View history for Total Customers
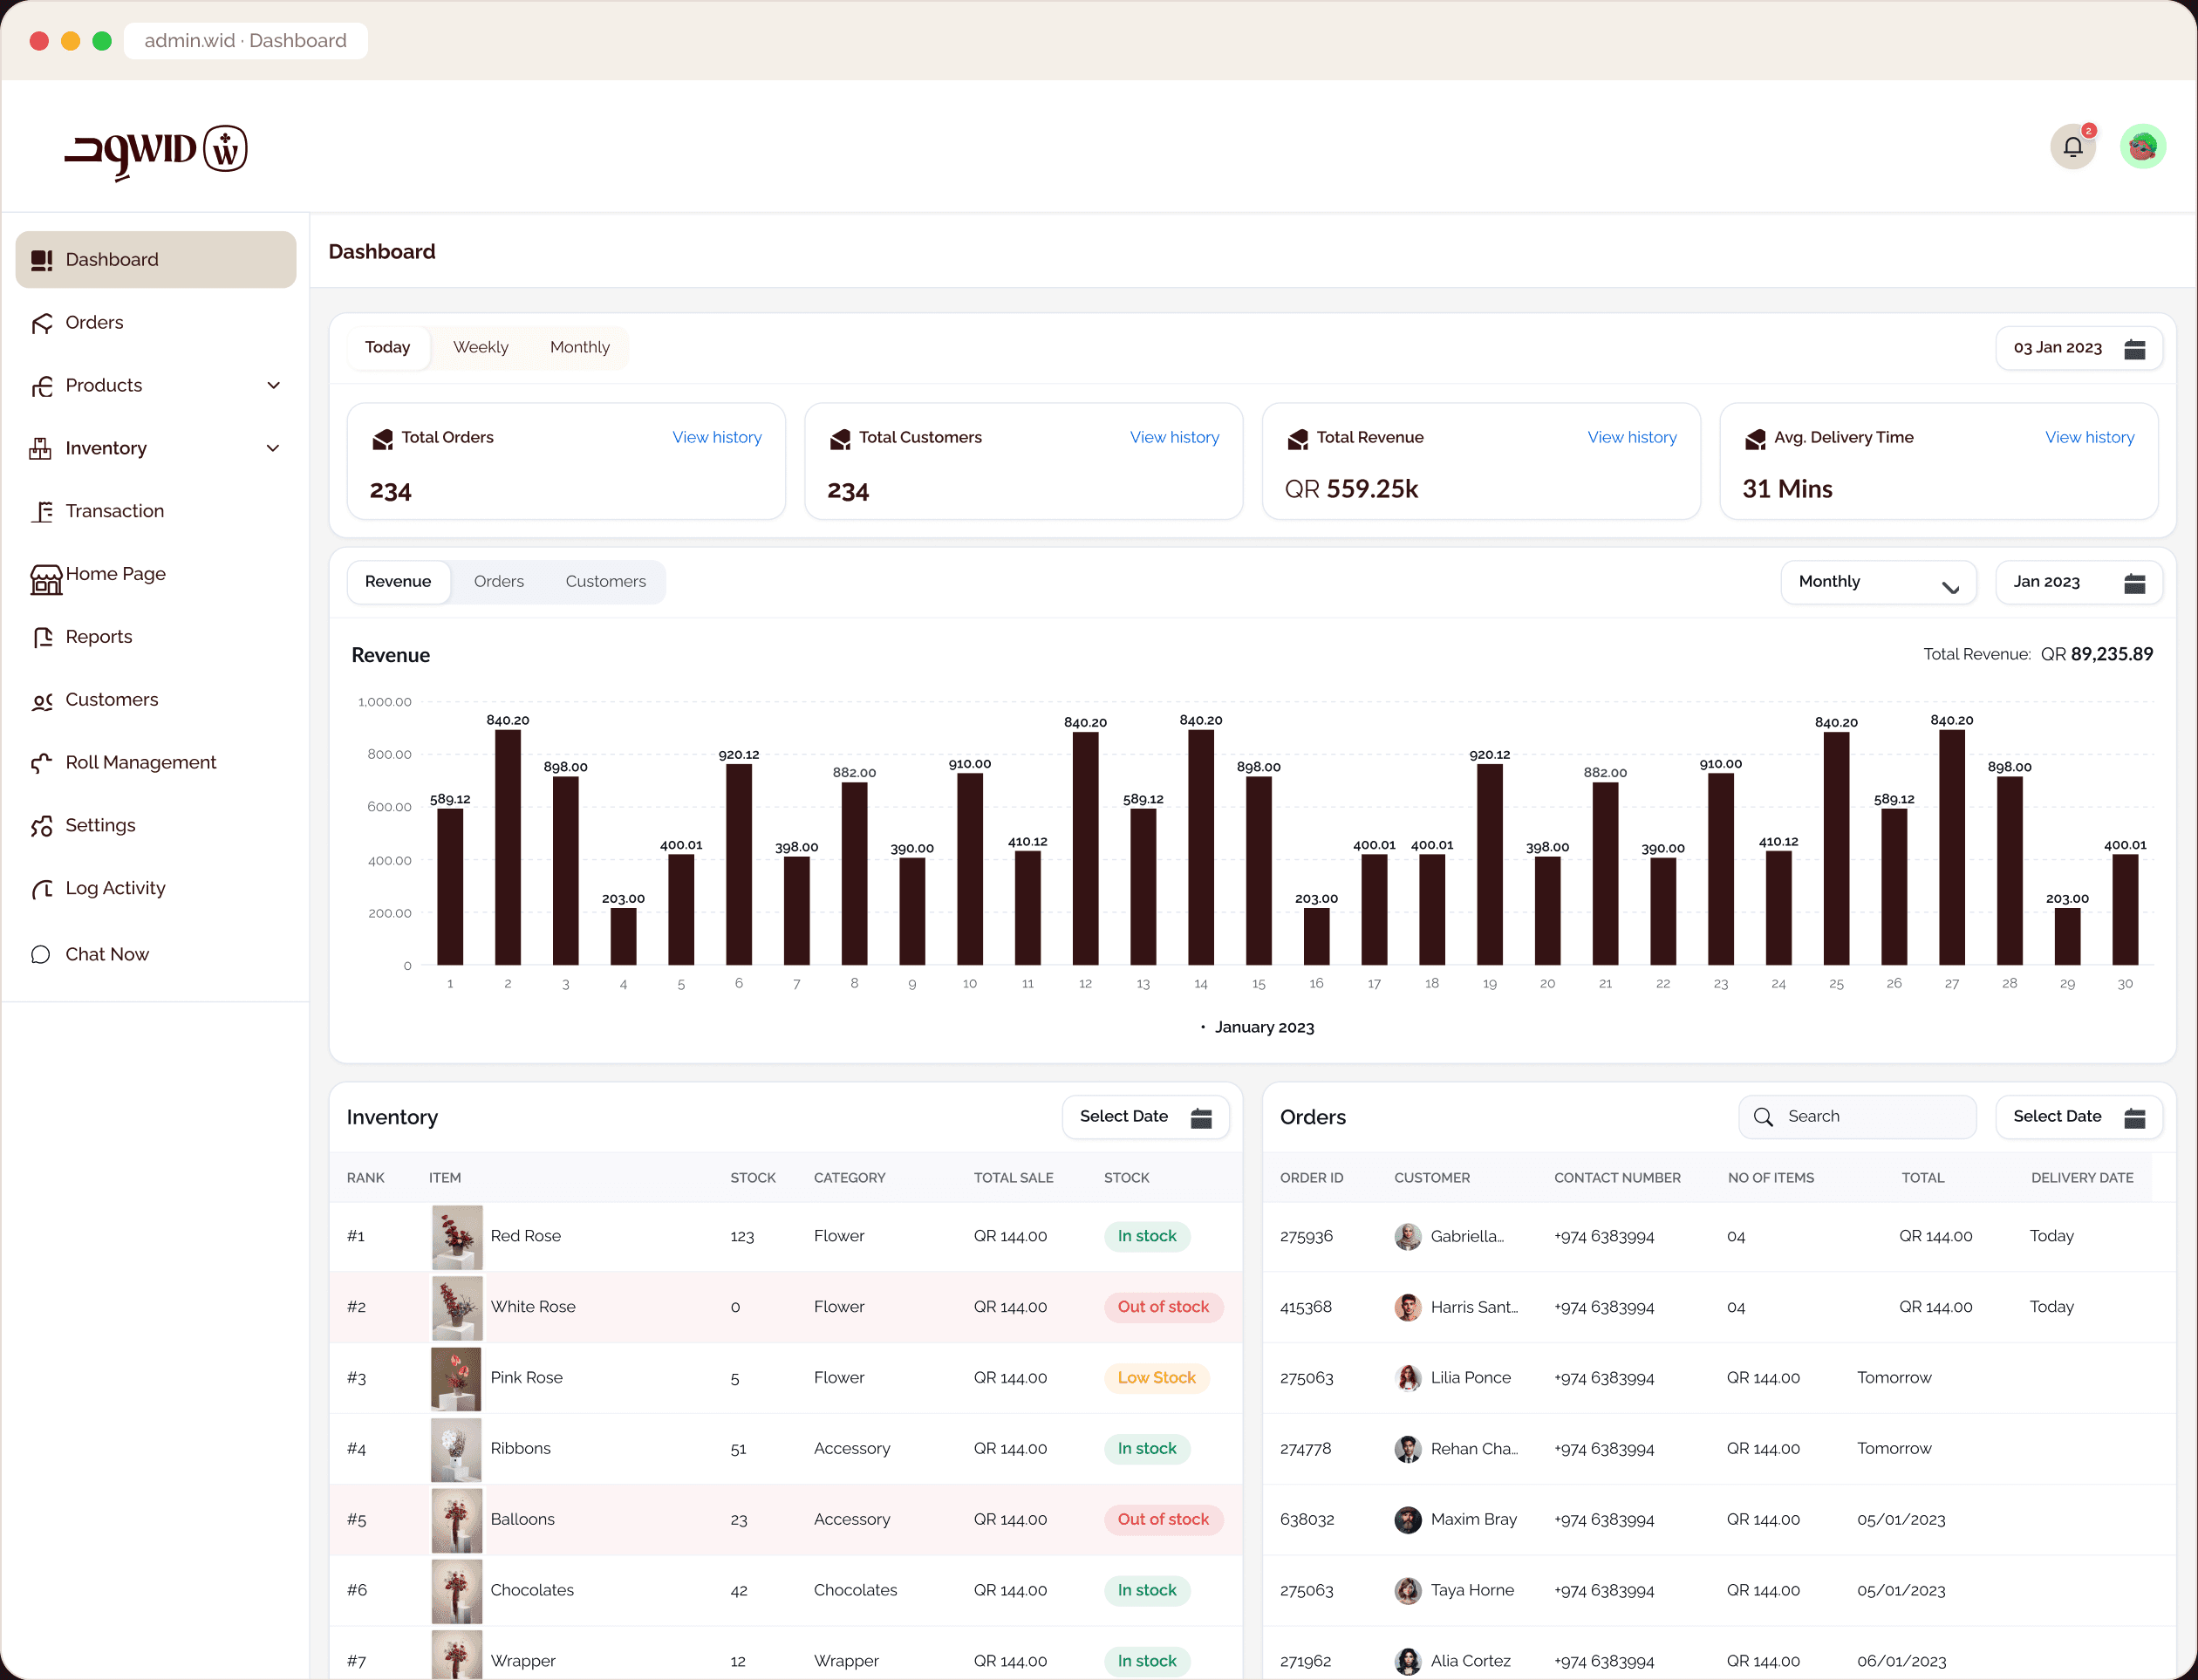The height and width of the screenshot is (1680, 2198). coord(1174,437)
